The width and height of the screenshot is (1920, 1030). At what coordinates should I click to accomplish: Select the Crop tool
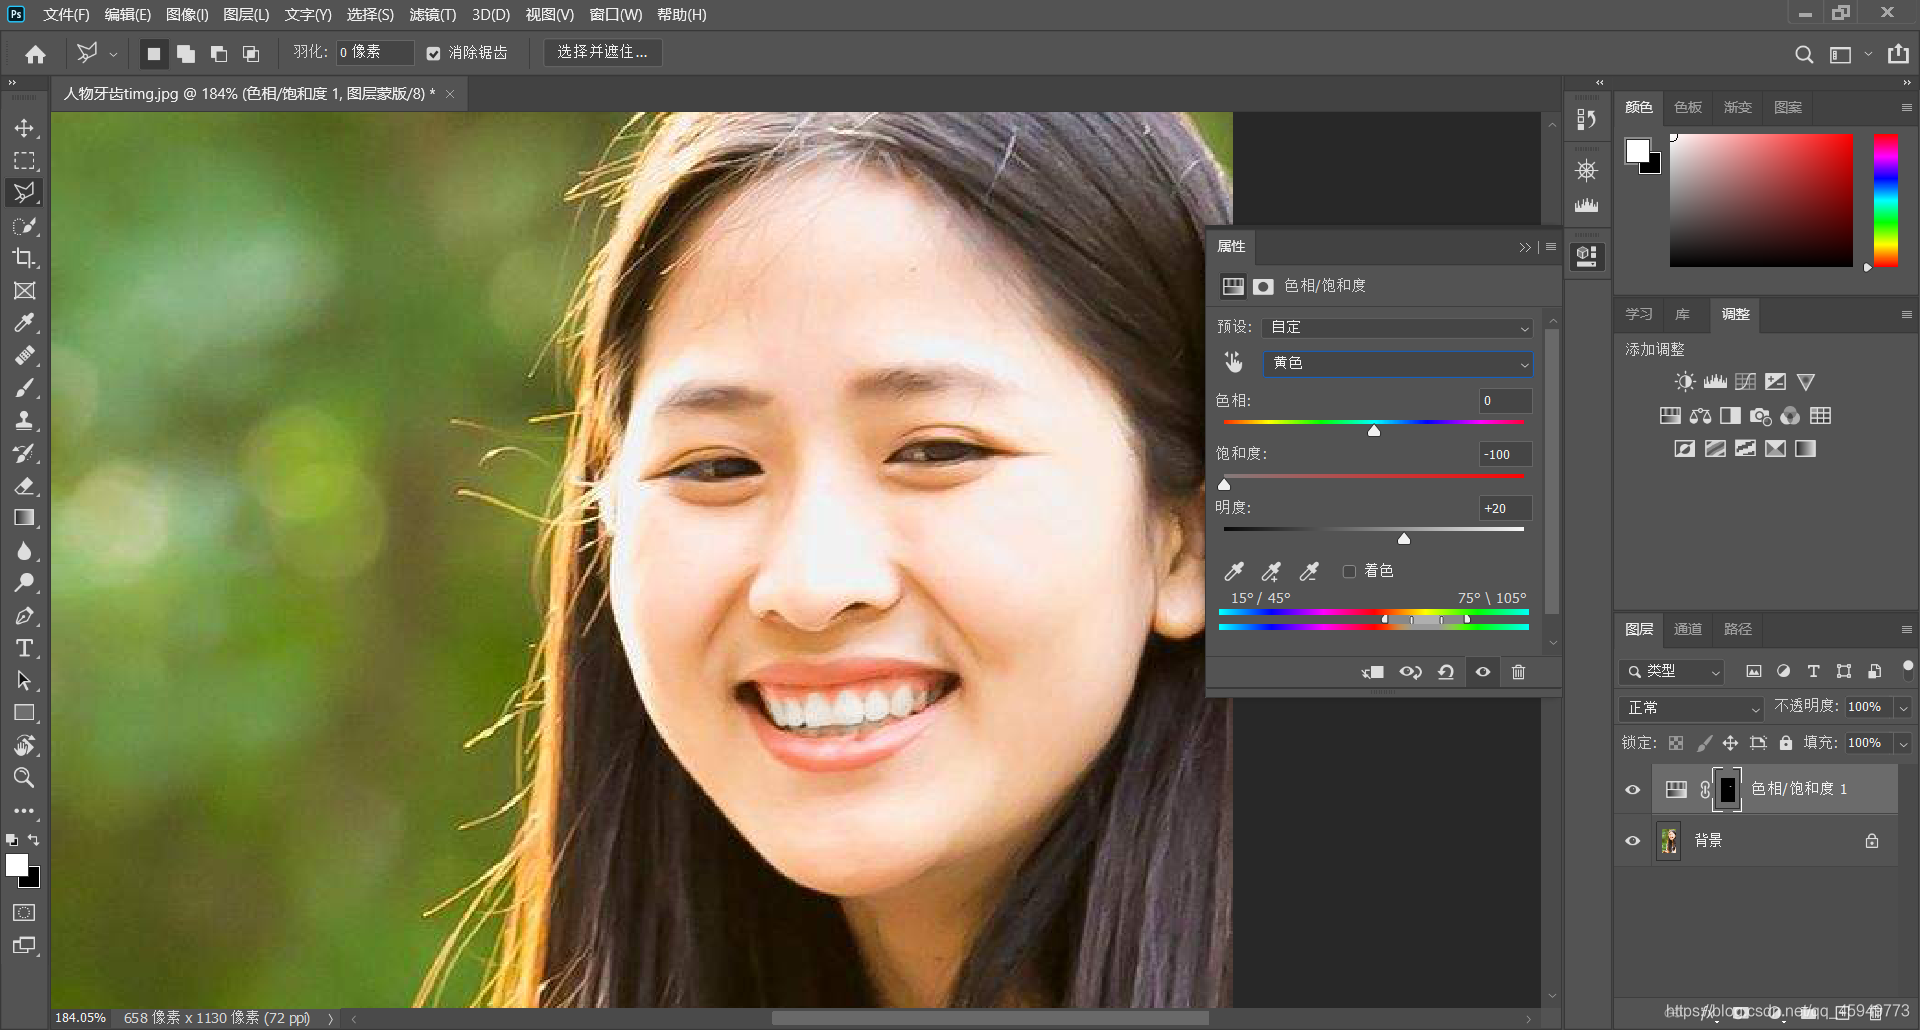click(x=24, y=258)
